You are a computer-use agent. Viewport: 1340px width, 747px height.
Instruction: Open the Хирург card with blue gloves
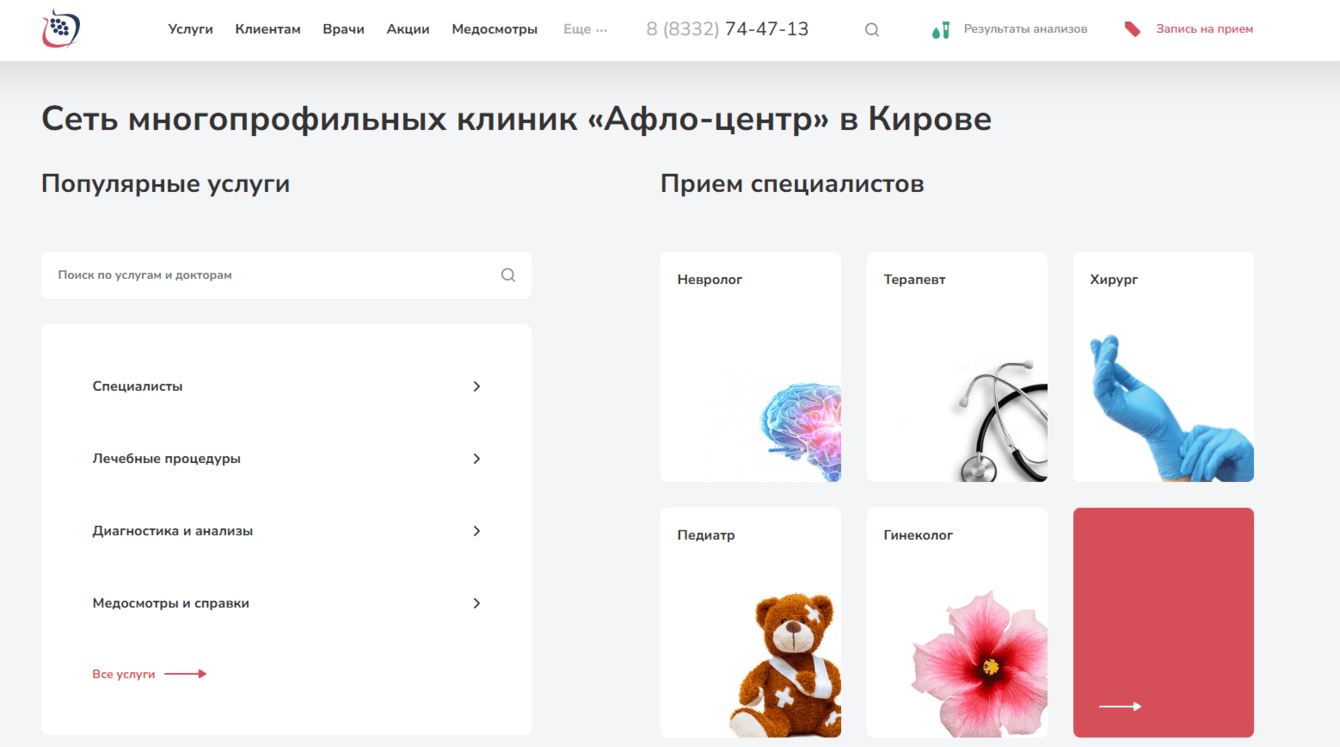(x=1163, y=367)
